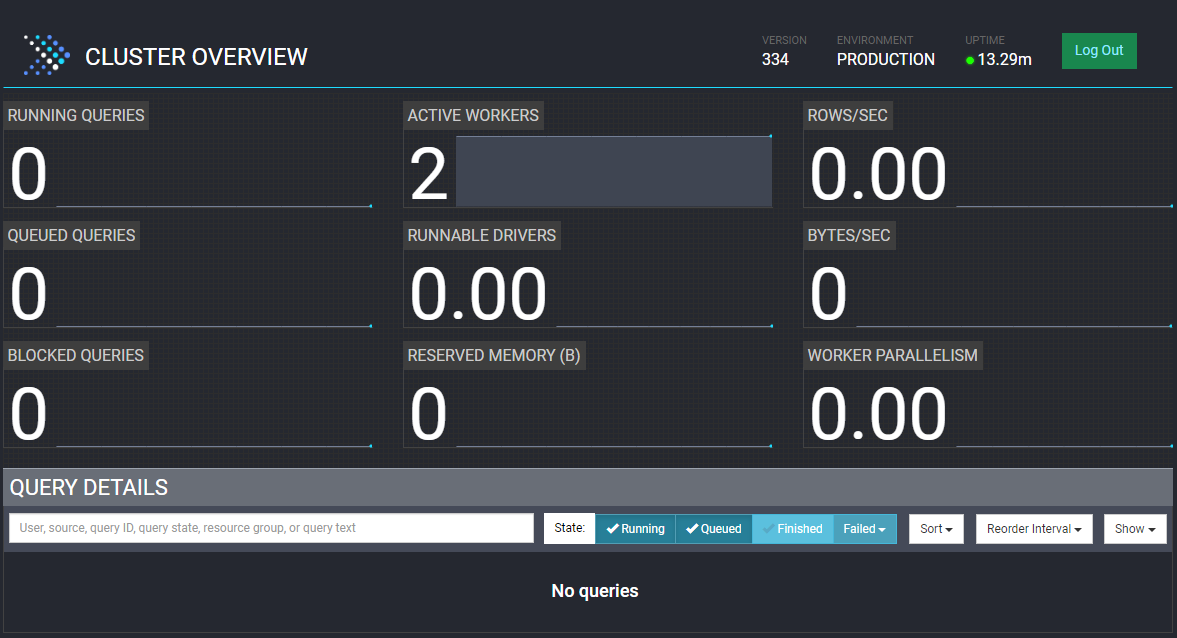Click the Active Workers count of 2
Image resolution: width=1177 pixels, height=638 pixels.
tap(428, 172)
